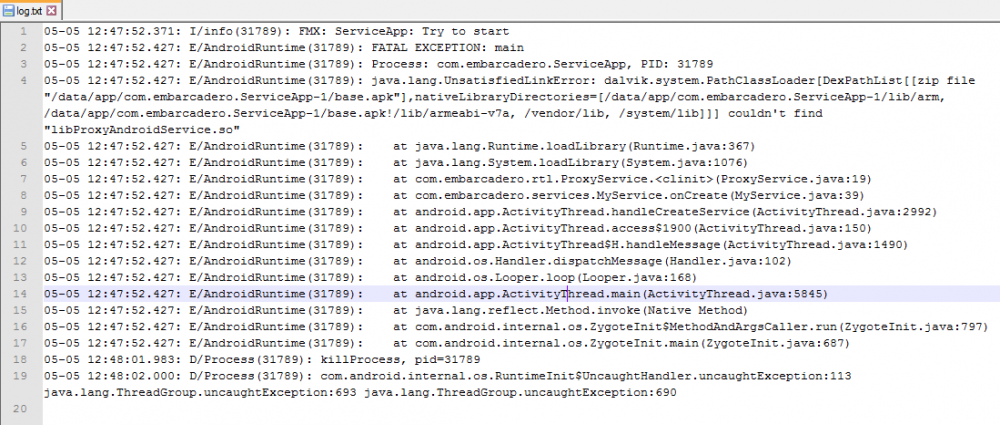Click line number 4 in the gutter
Image resolution: width=1000 pixels, height=425 pixels.
(23, 80)
